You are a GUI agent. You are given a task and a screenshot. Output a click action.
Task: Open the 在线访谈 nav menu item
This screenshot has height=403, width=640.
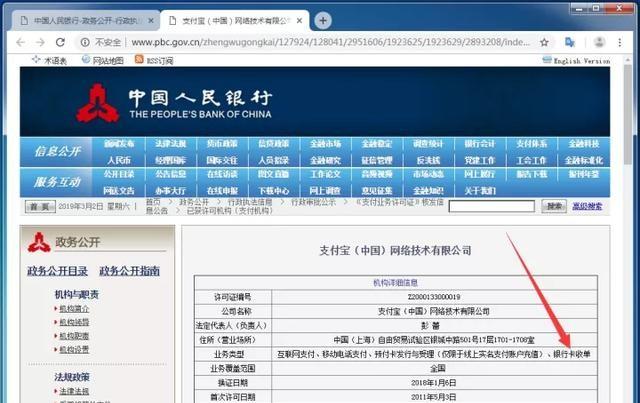click(x=222, y=174)
